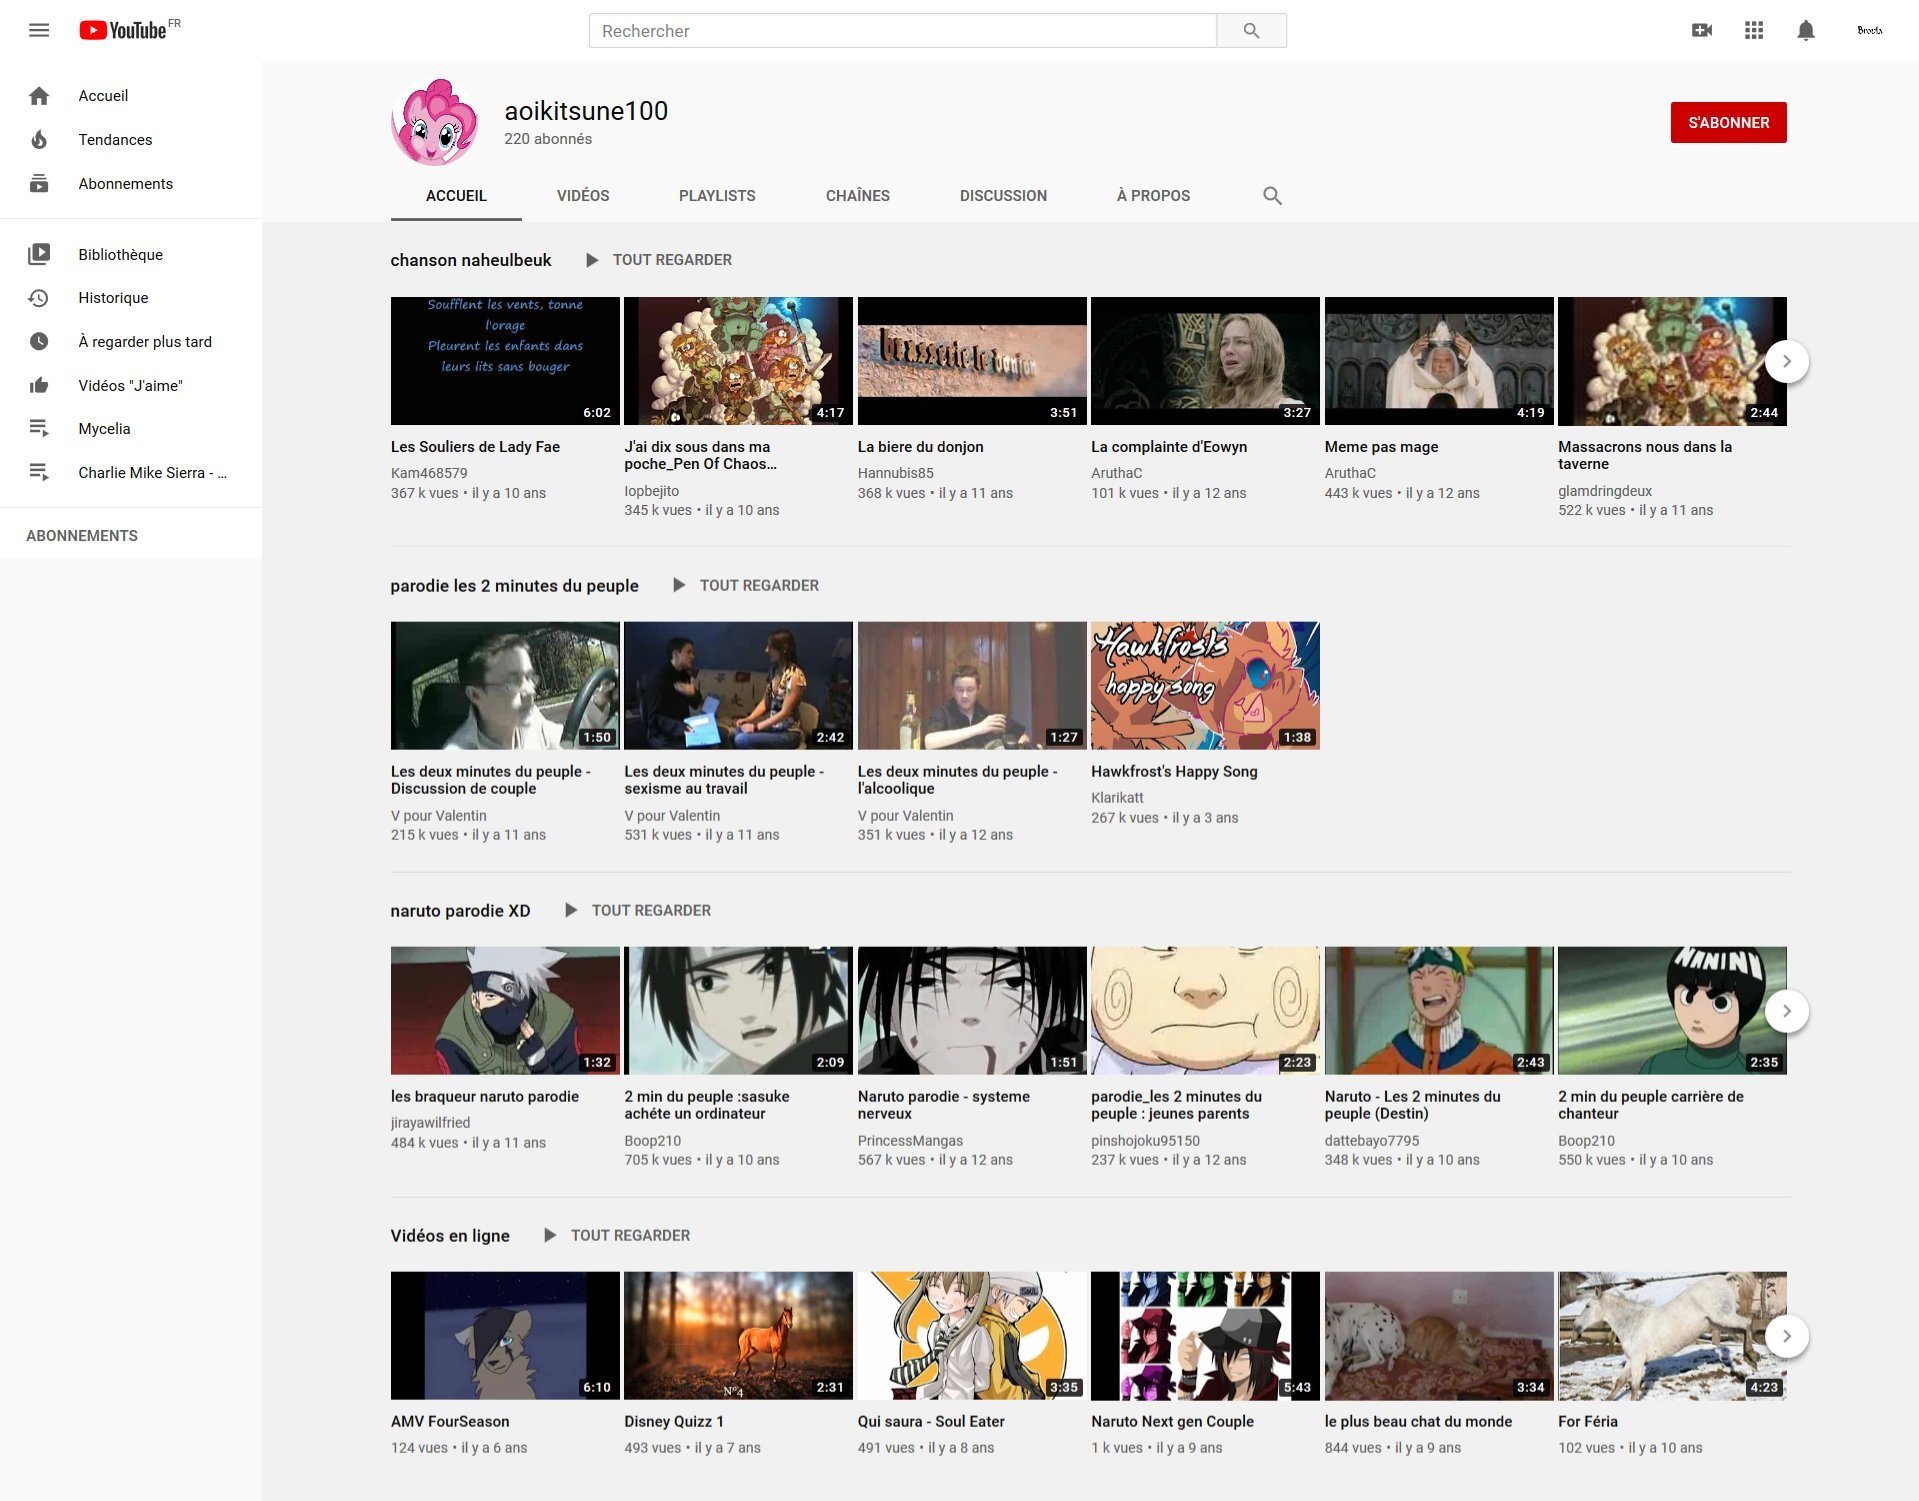Viewport: 1919px width, 1501px height.
Task: Subscribe with the S'ABONNER button
Action: [1727, 123]
